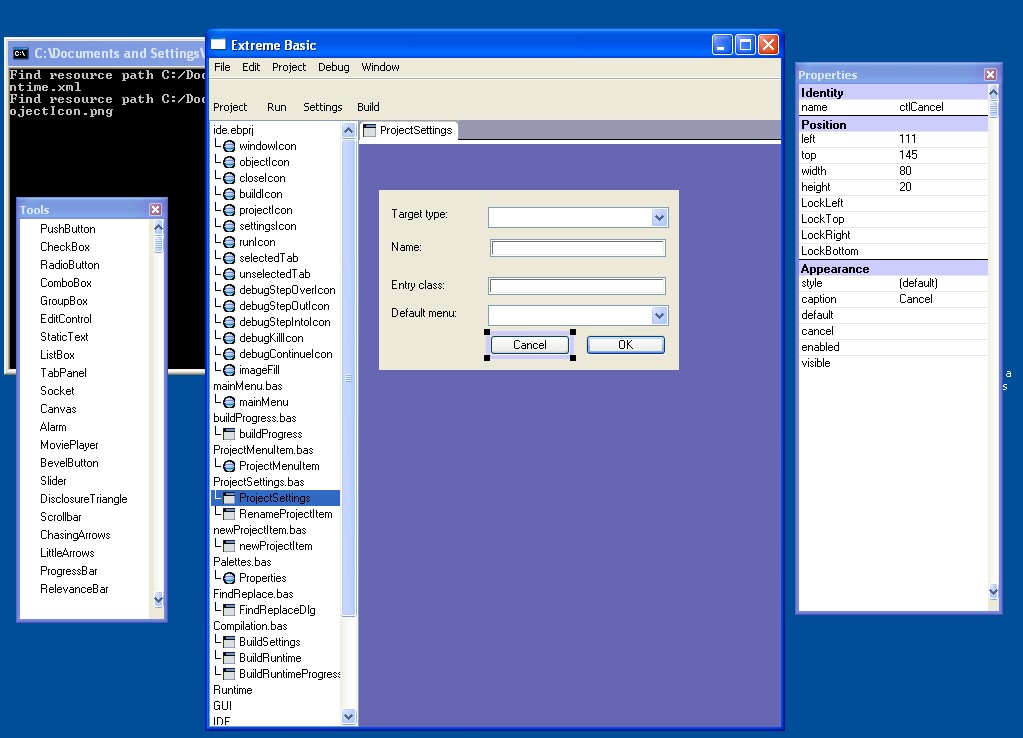
Task: Open the Project menu in the menu bar
Action: click(289, 67)
